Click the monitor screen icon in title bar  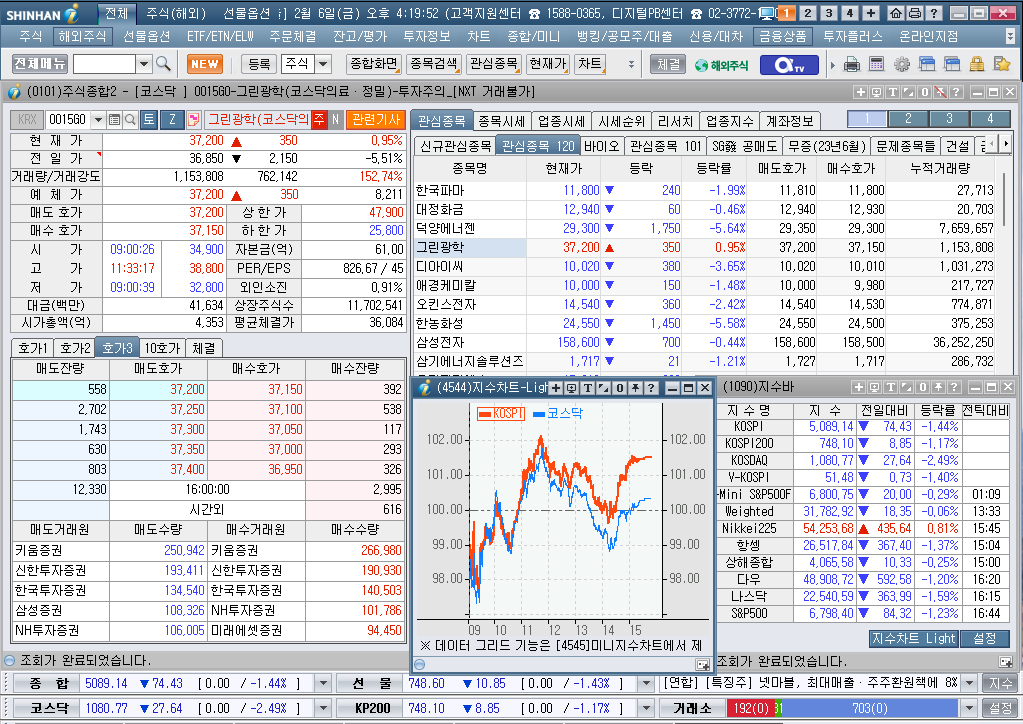coord(767,13)
